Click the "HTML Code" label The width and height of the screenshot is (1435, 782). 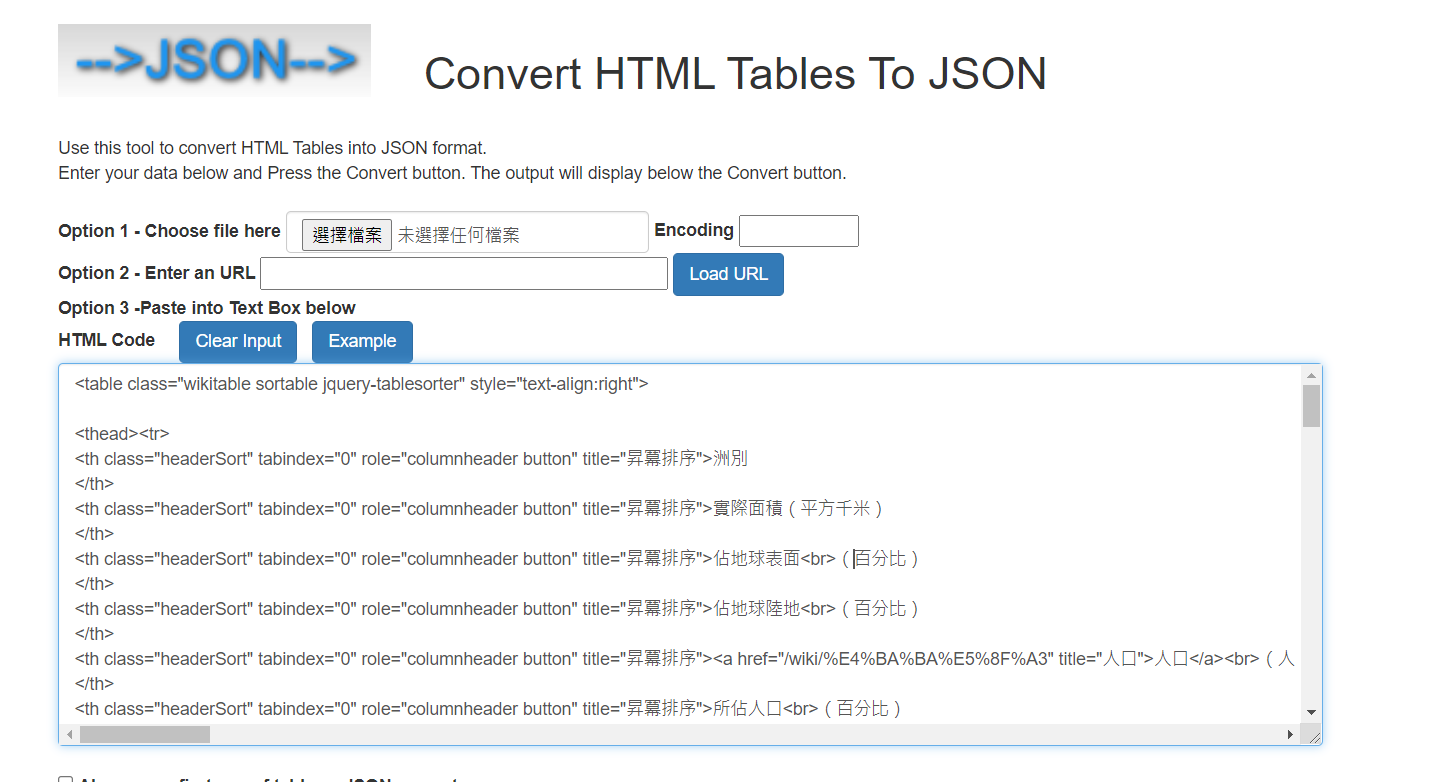pos(107,340)
